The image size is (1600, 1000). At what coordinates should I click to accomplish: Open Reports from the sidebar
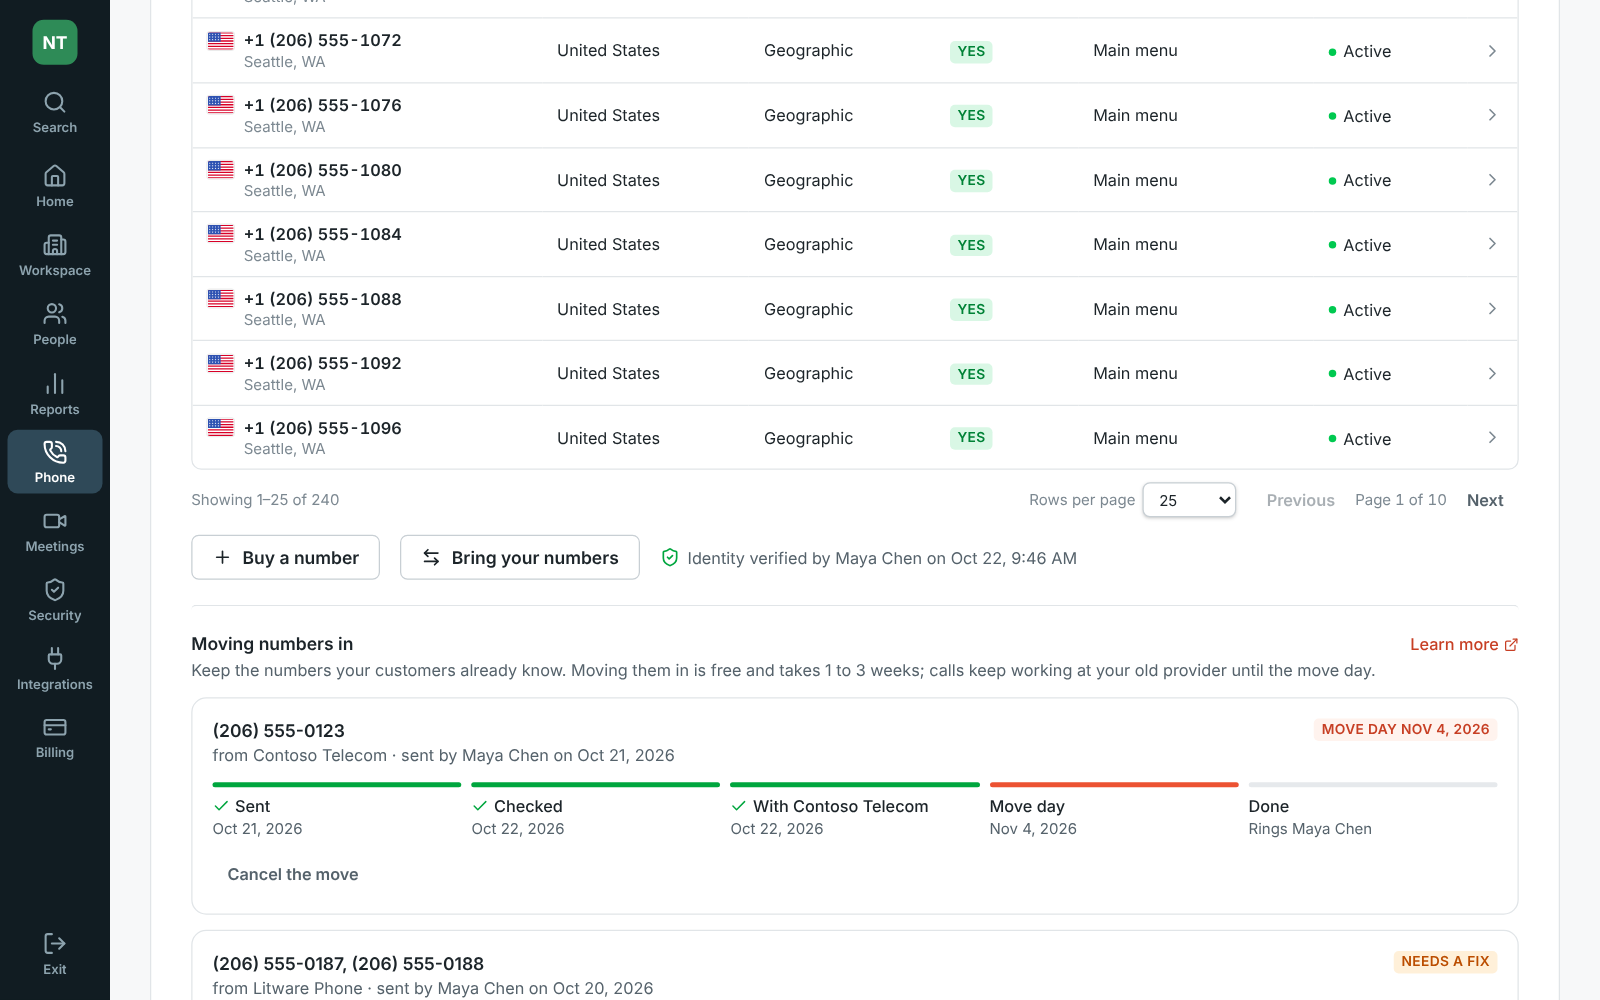coord(54,395)
